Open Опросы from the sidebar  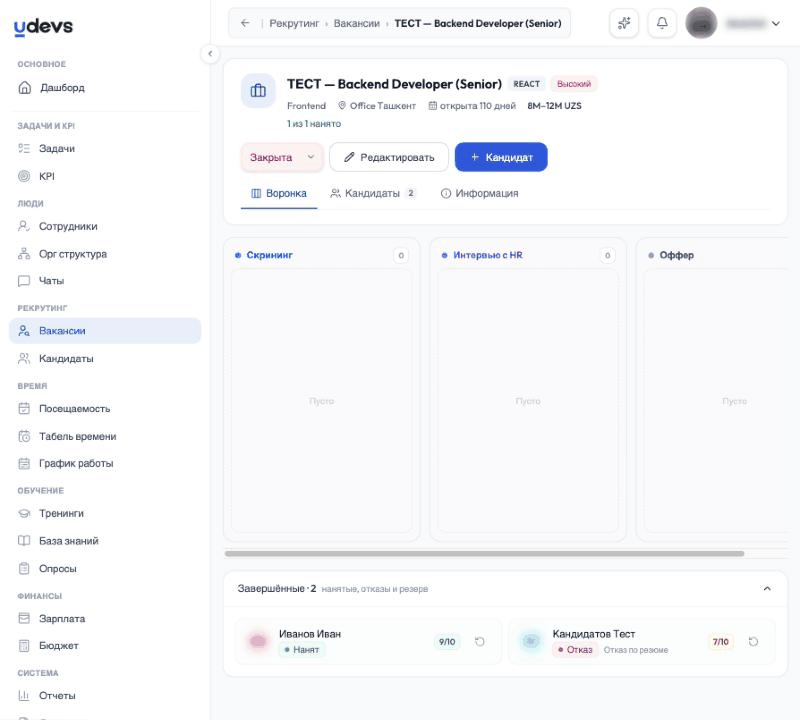click(x=105, y=568)
